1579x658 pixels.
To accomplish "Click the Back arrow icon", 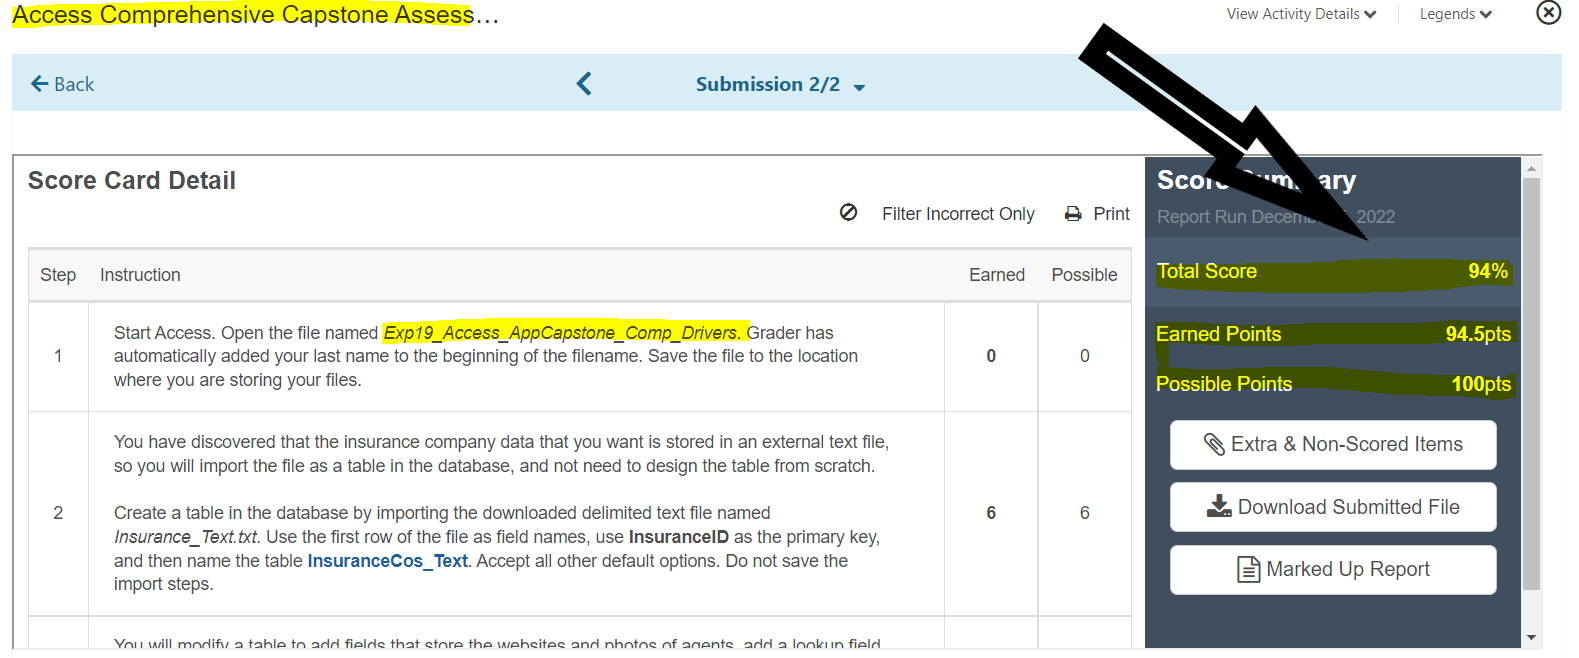I will click(40, 84).
